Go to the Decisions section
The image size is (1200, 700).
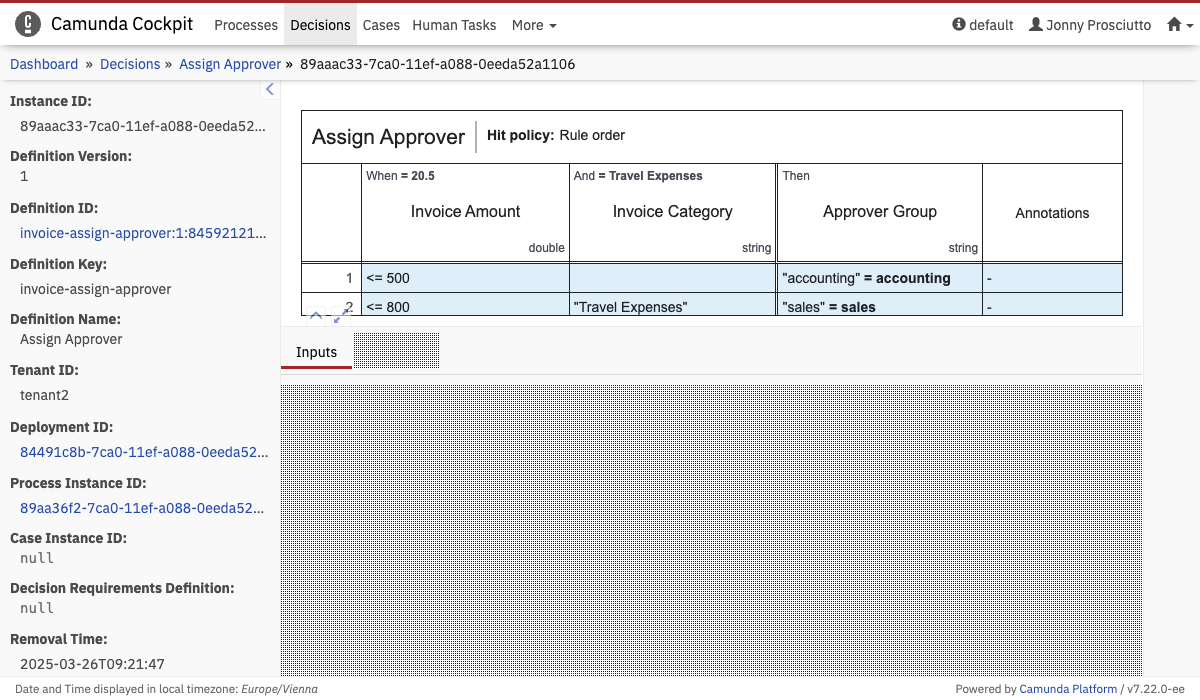[320, 25]
